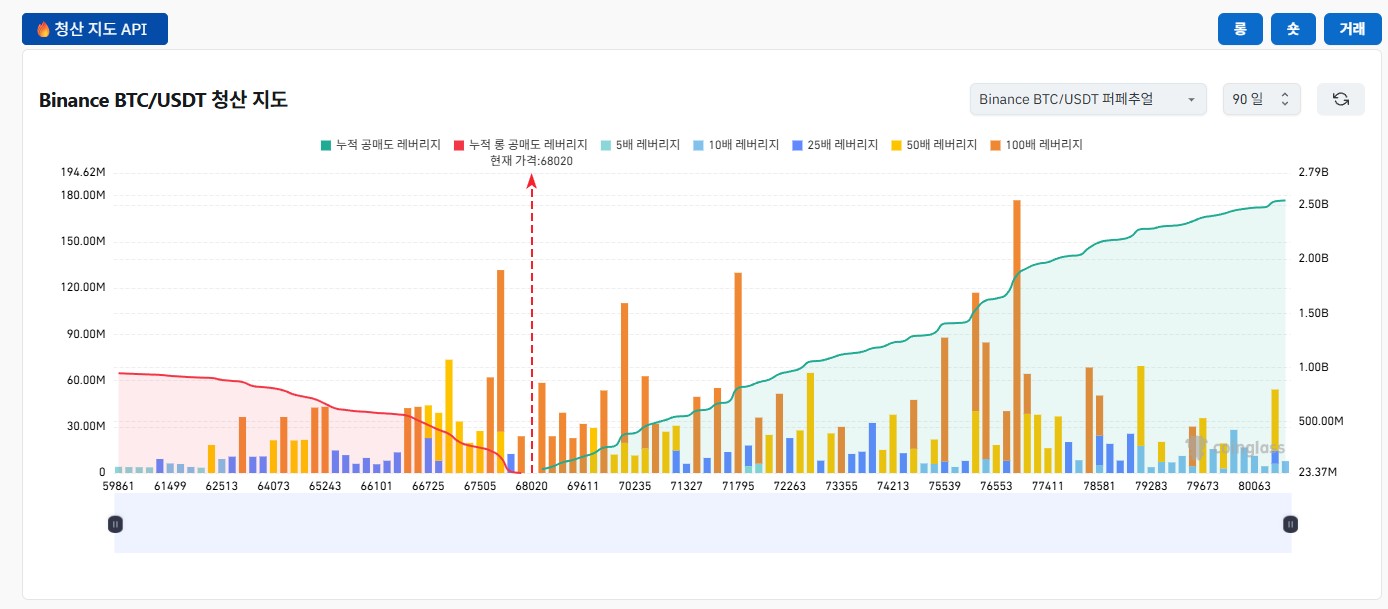The height and width of the screenshot is (609, 1388).
Task: Click the 66101 x-axis label
Action: pos(376,486)
